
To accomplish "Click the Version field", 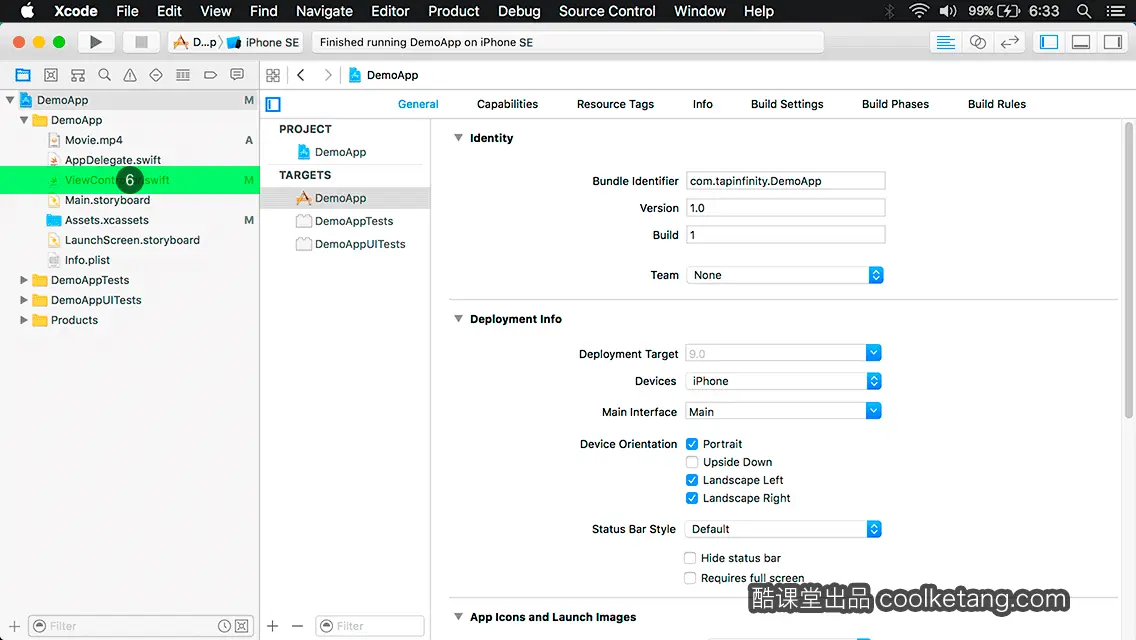I will tap(785, 208).
